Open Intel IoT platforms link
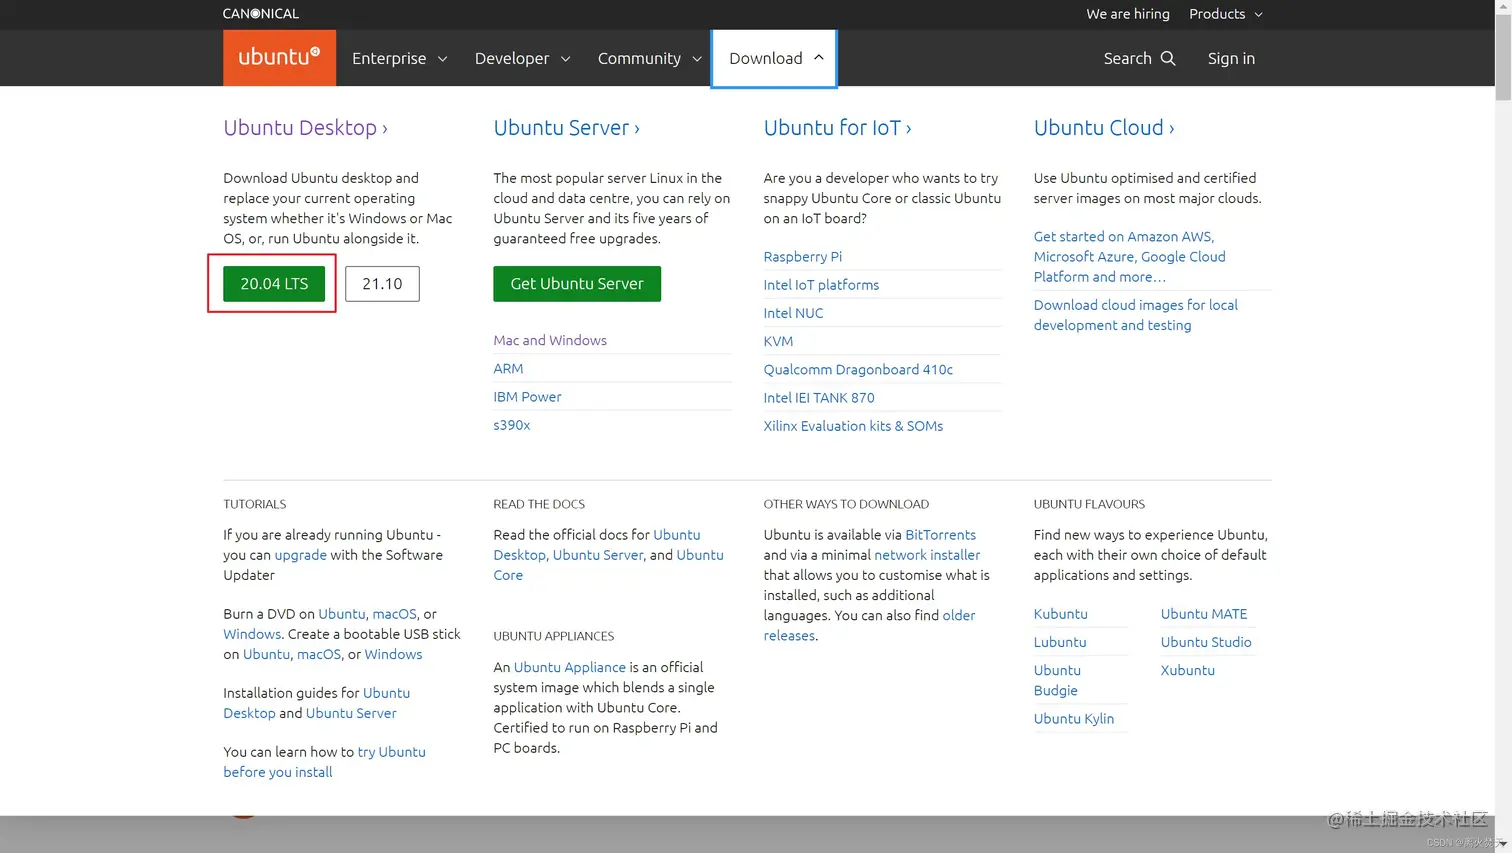 821,284
